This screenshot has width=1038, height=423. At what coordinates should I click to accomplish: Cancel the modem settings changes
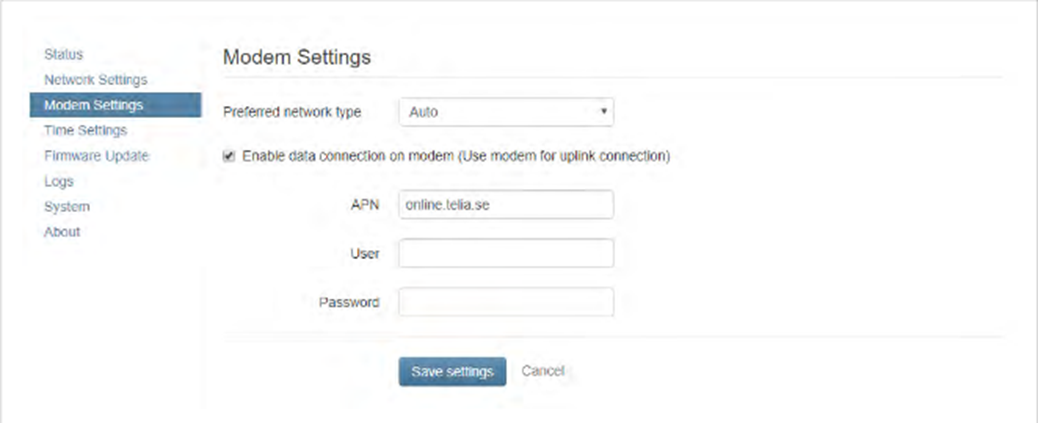[542, 371]
